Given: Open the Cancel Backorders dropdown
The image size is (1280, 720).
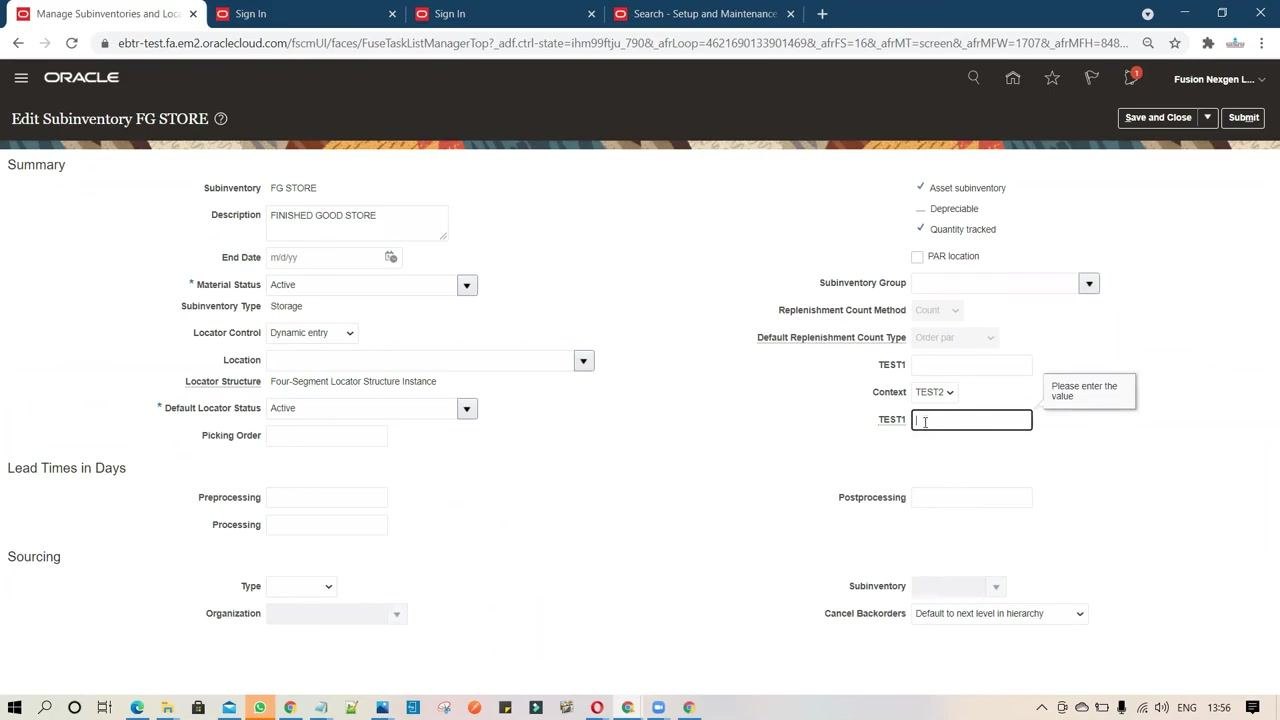Looking at the screenshot, I should click(999, 614).
